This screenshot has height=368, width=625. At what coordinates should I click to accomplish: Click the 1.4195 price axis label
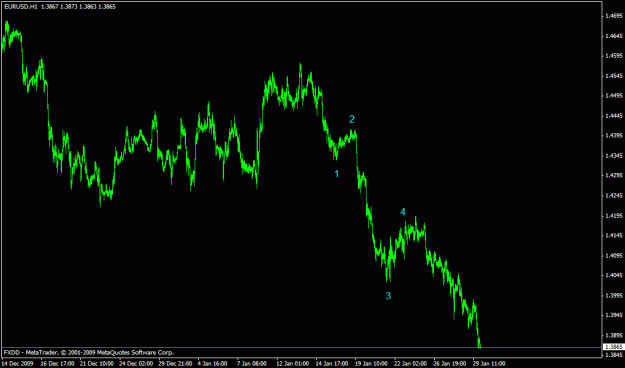pyautogui.click(x=614, y=216)
